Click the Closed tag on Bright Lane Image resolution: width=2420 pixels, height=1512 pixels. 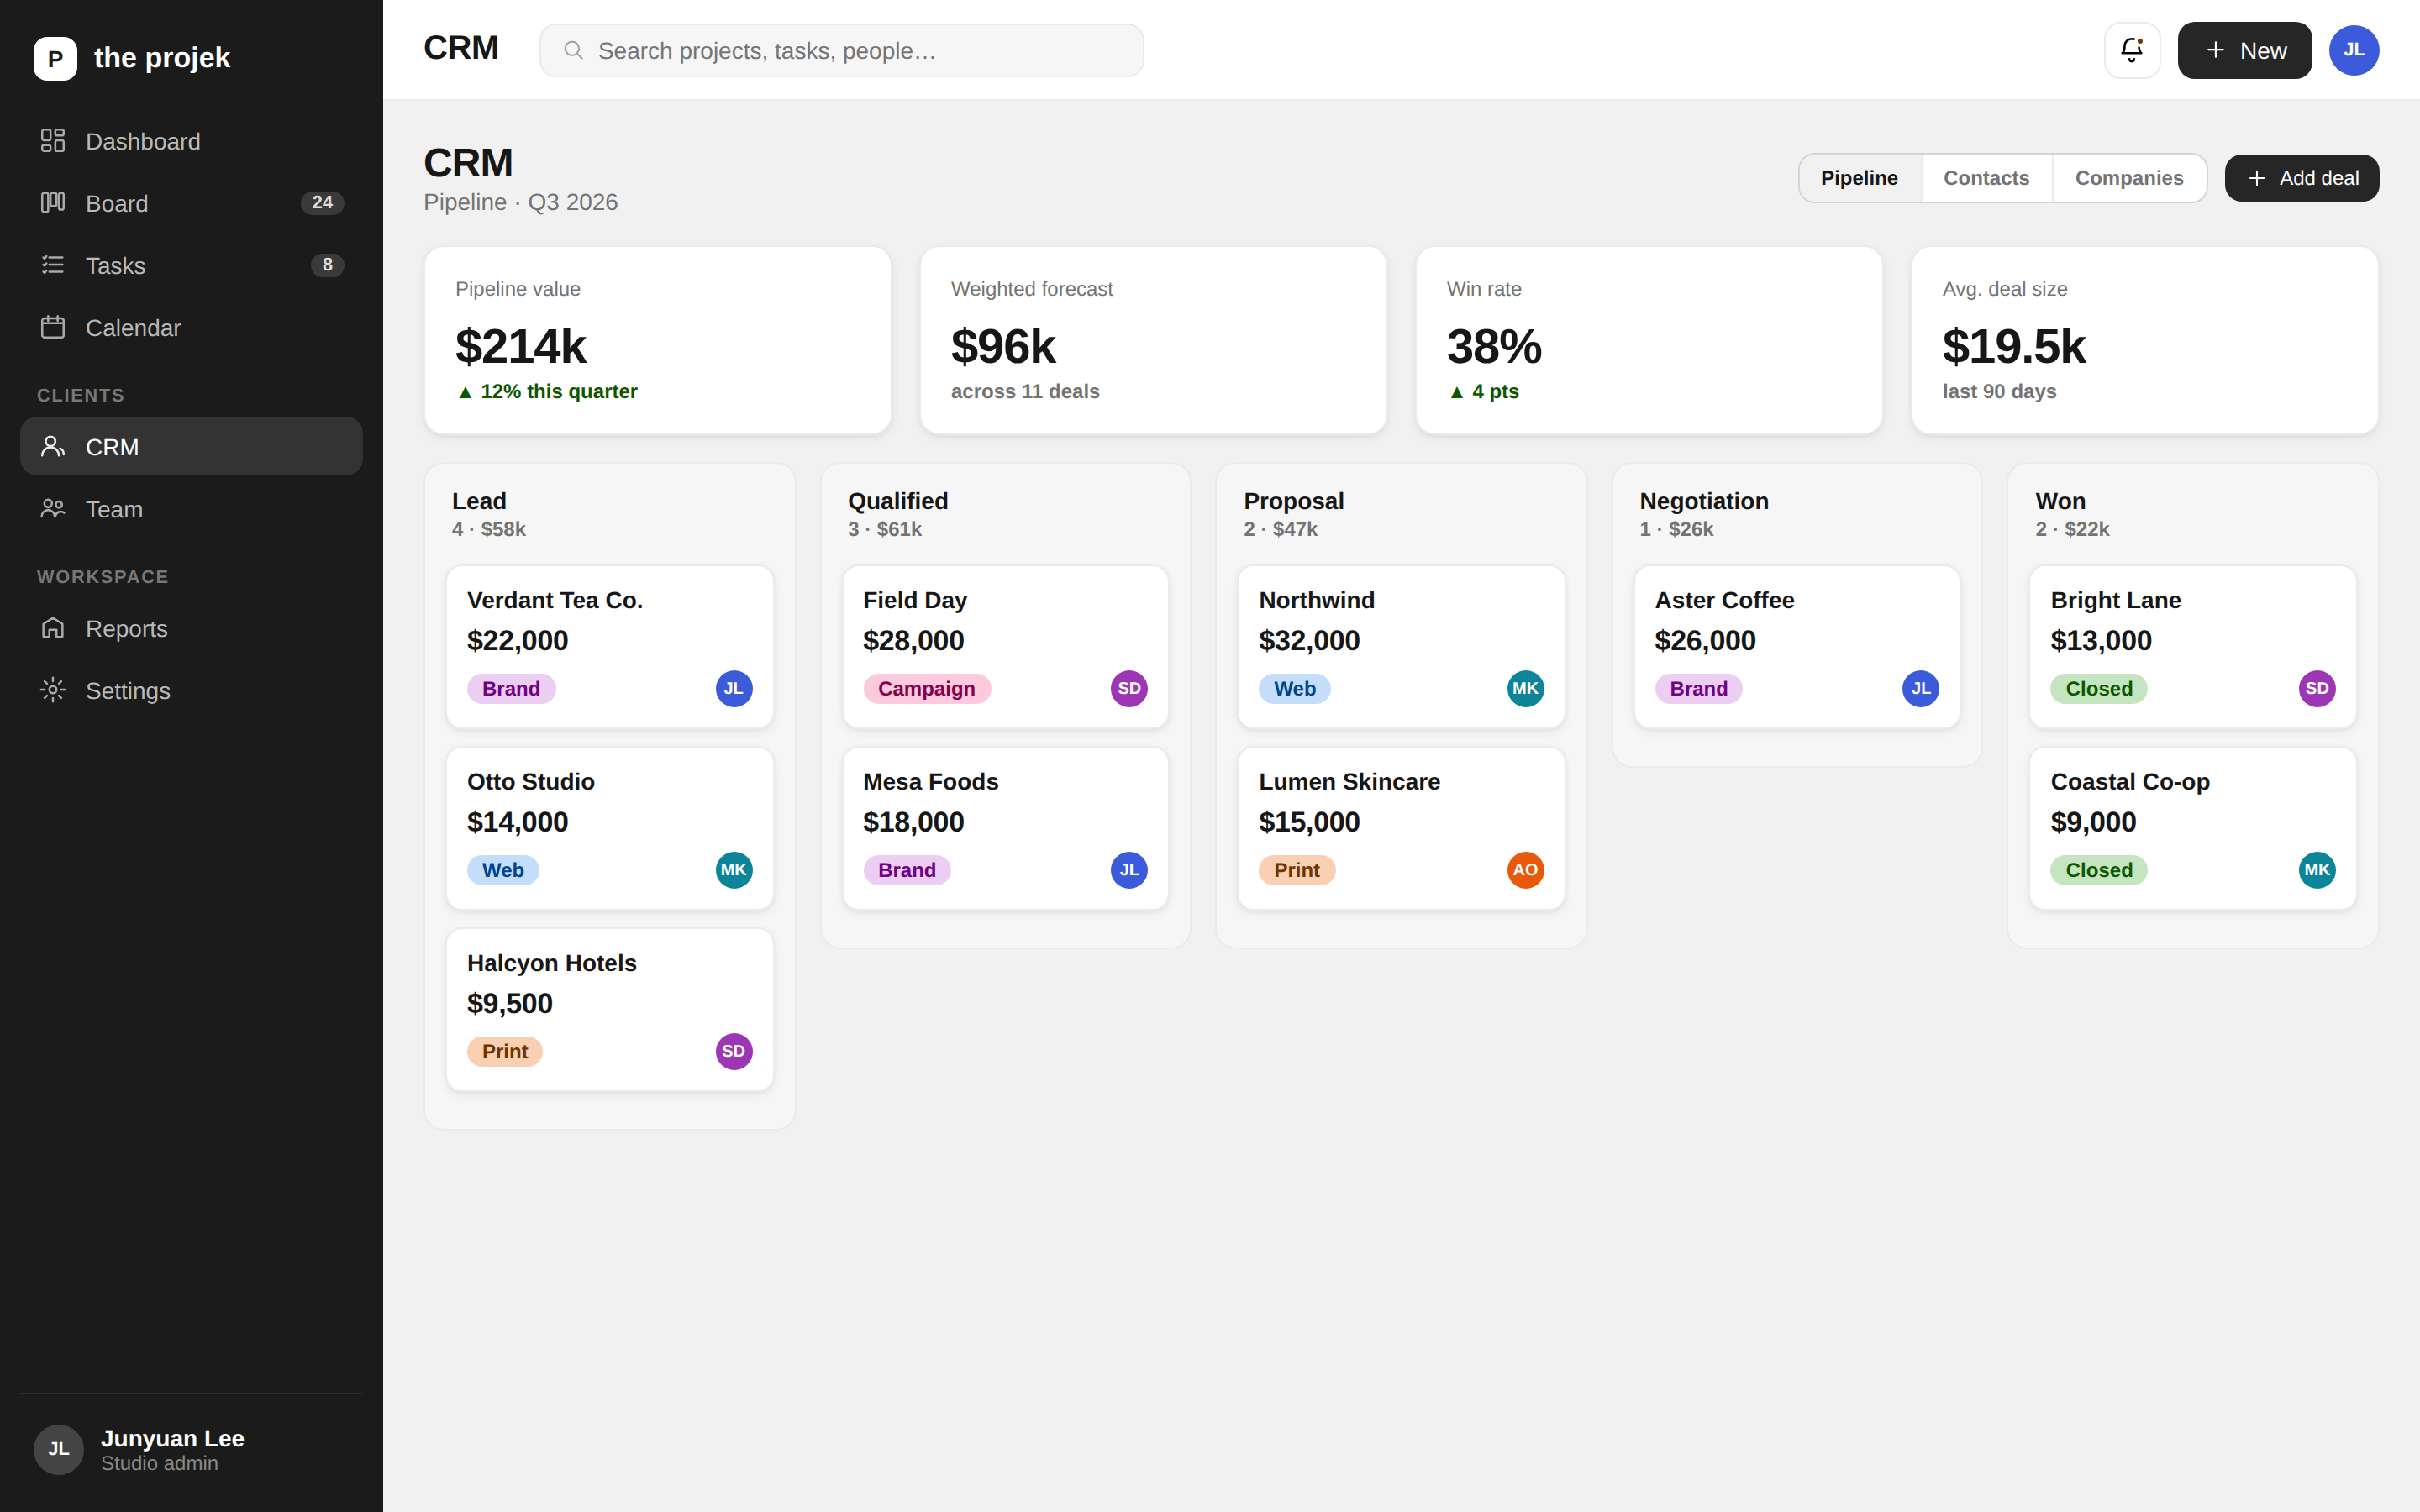(x=2099, y=688)
